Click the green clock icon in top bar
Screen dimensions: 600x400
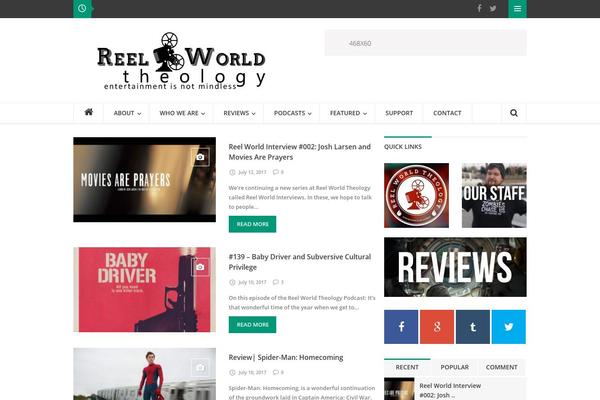(x=82, y=8)
